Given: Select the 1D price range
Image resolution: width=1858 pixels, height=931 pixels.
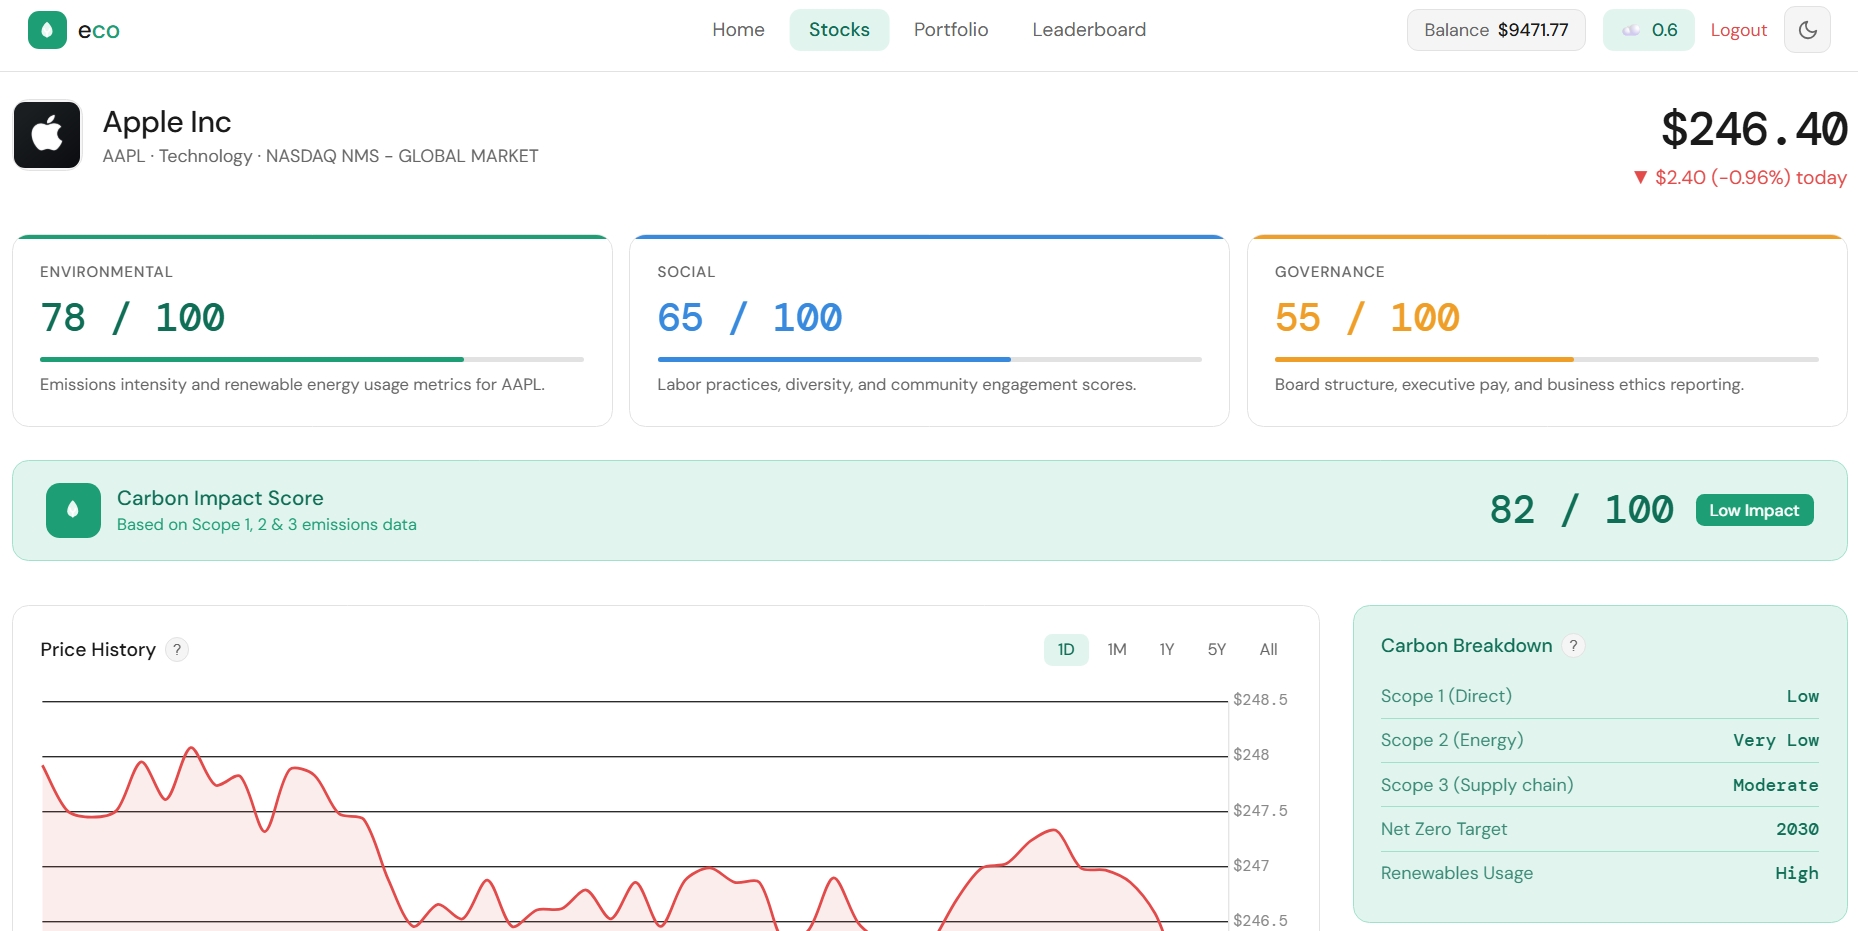Looking at the screenshot, I should click(1066, 650).
